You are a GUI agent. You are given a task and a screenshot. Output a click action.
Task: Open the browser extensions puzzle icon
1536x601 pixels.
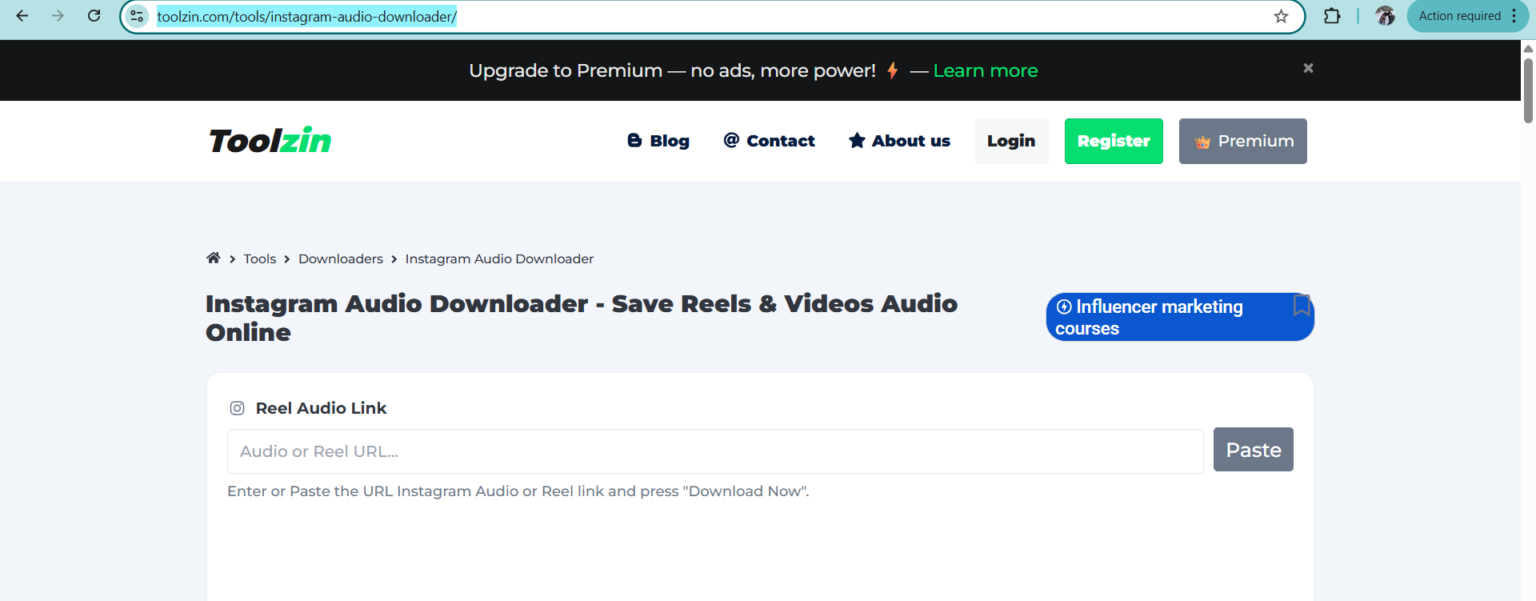[x=1332, y=16]
